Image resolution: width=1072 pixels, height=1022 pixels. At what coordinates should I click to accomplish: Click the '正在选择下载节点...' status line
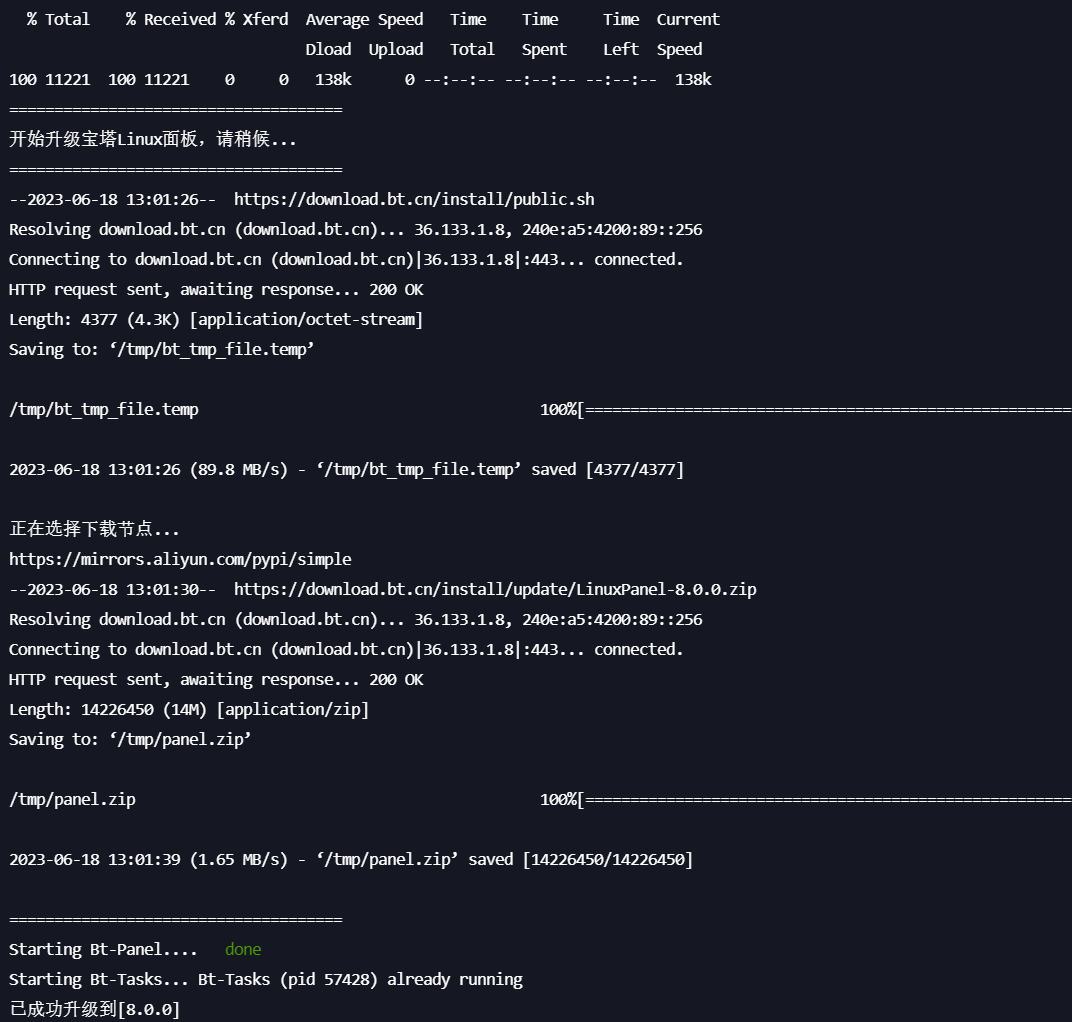pos(94,529)
